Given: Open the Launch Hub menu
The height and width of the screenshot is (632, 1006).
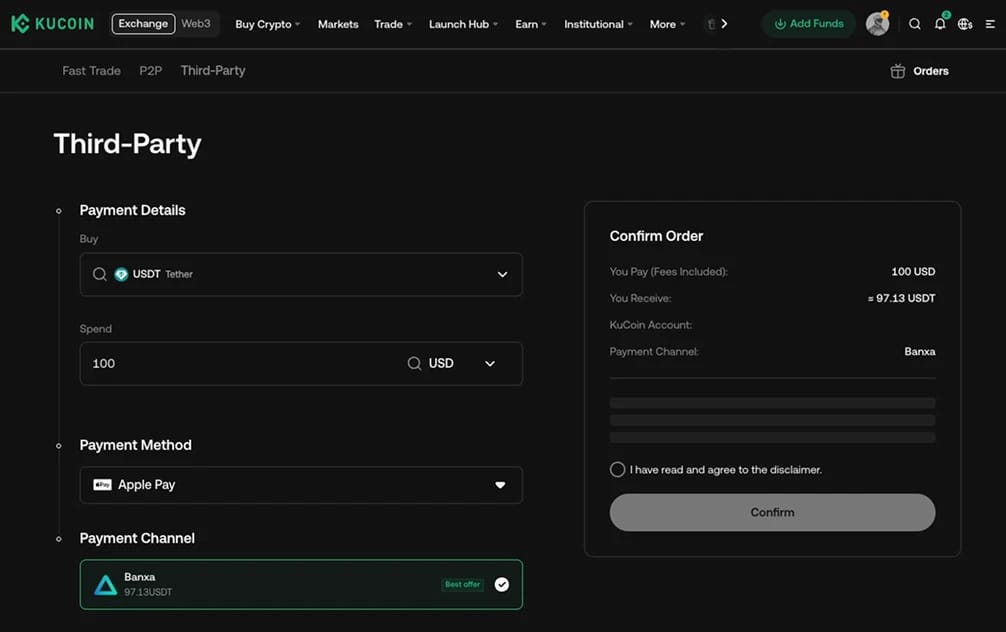Looking at the screenshot, I should click(463, 24).
